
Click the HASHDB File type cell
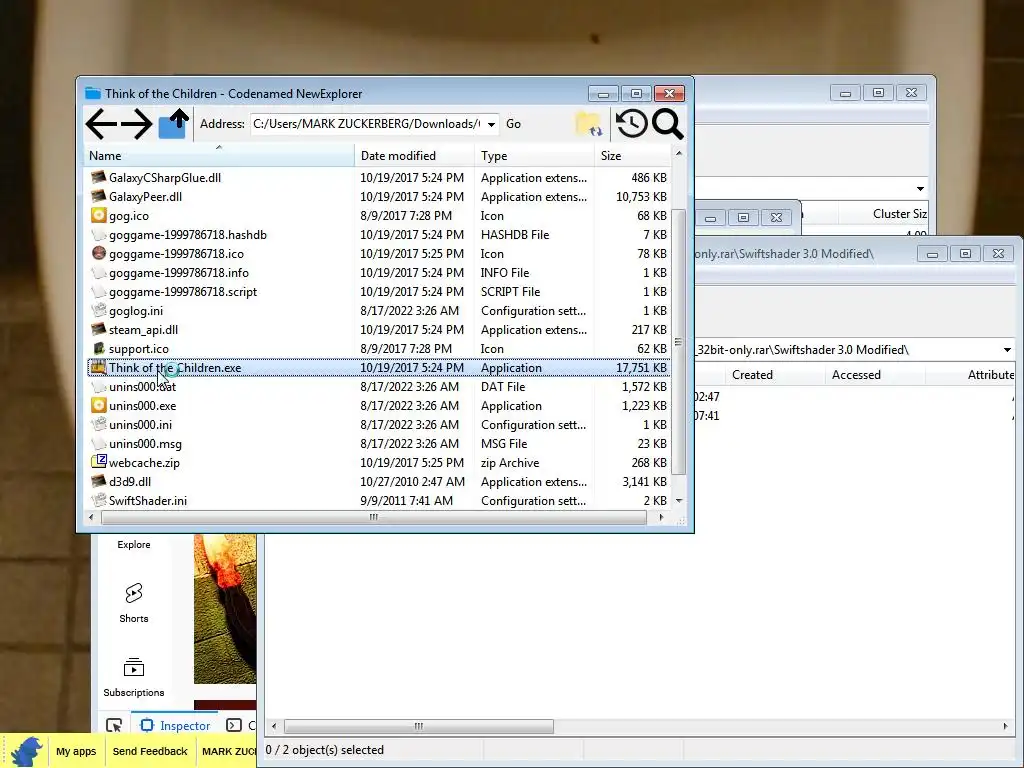[515, 234]
